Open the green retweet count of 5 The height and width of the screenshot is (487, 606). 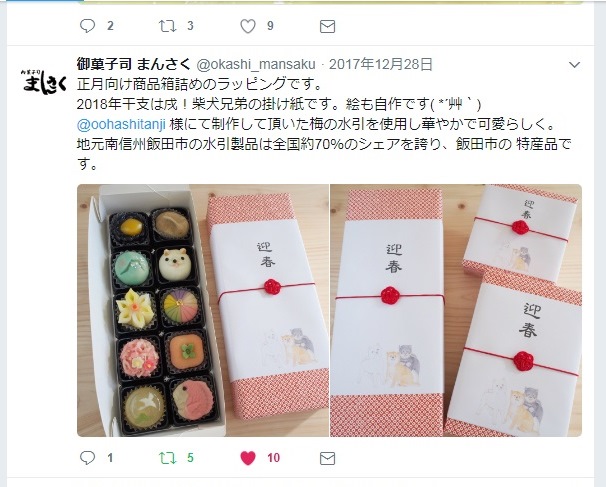click(190, 458)
